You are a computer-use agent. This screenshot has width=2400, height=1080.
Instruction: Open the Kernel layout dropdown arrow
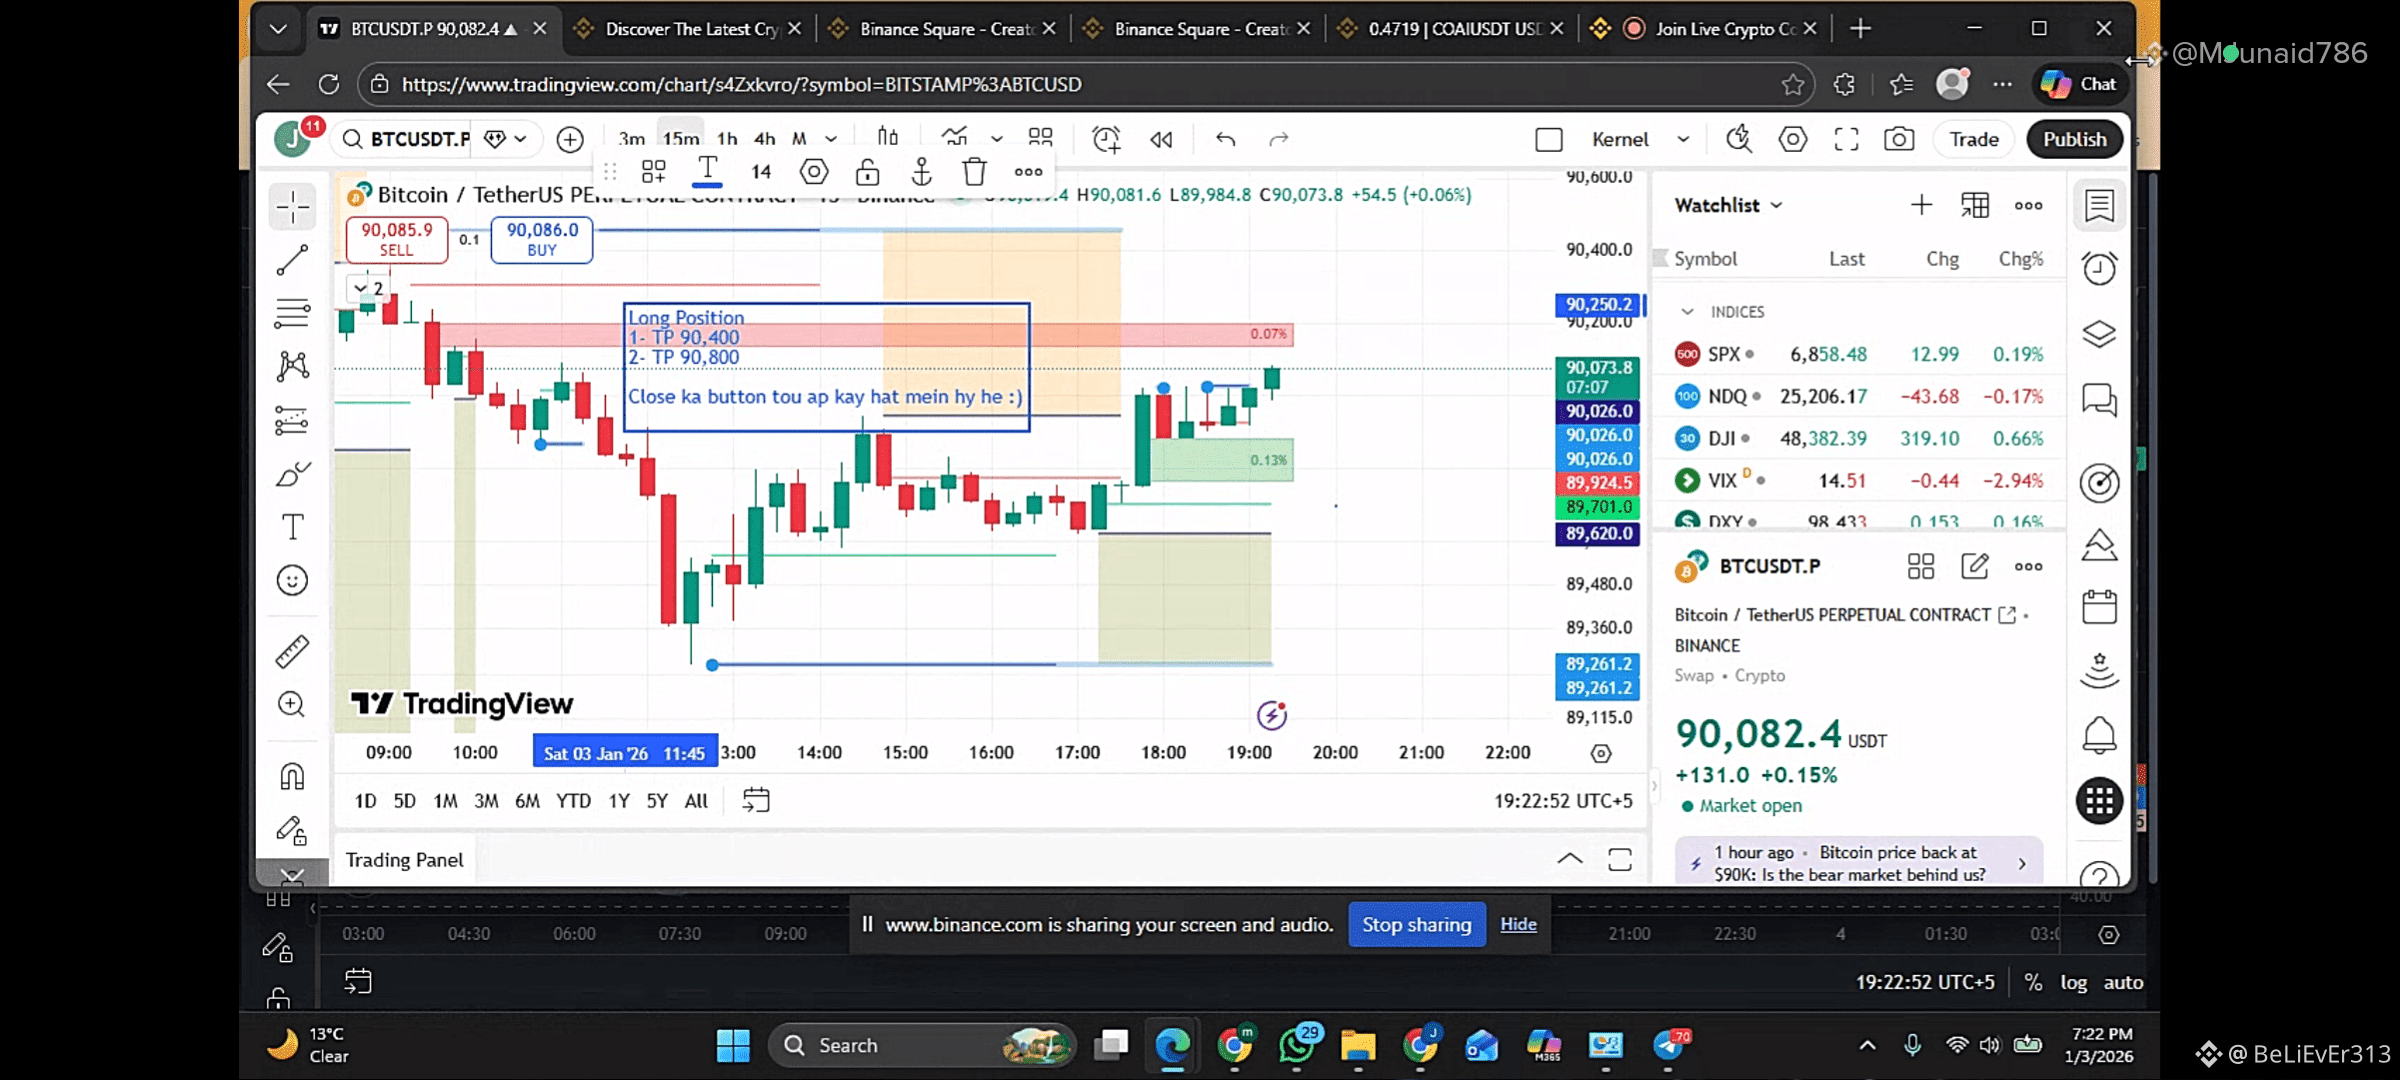(1684, 139)
